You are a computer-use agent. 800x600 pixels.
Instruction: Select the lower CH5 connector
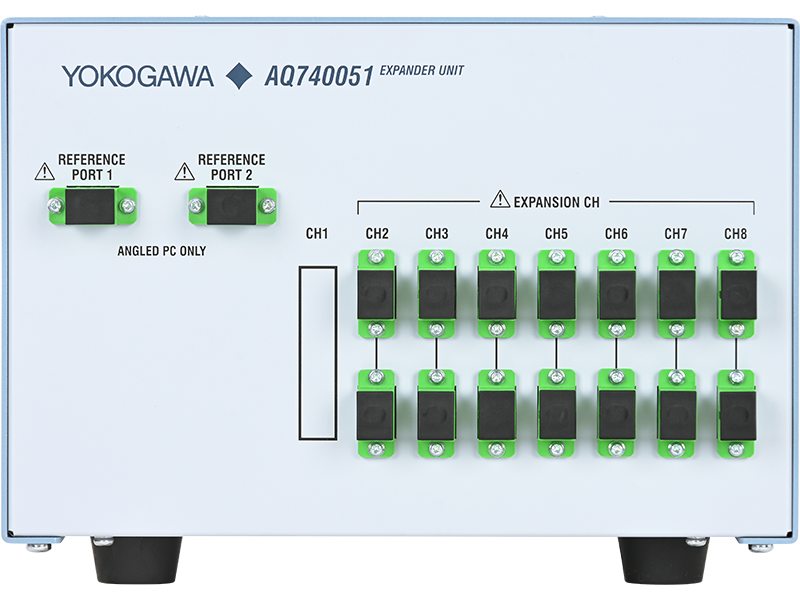556,414
